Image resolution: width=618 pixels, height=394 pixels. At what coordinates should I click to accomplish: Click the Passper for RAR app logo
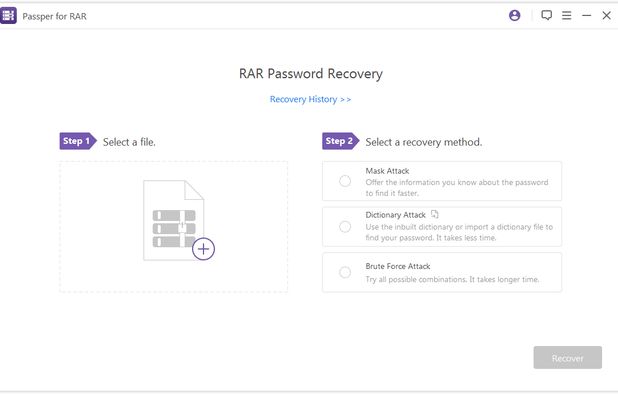coord(8,15)
